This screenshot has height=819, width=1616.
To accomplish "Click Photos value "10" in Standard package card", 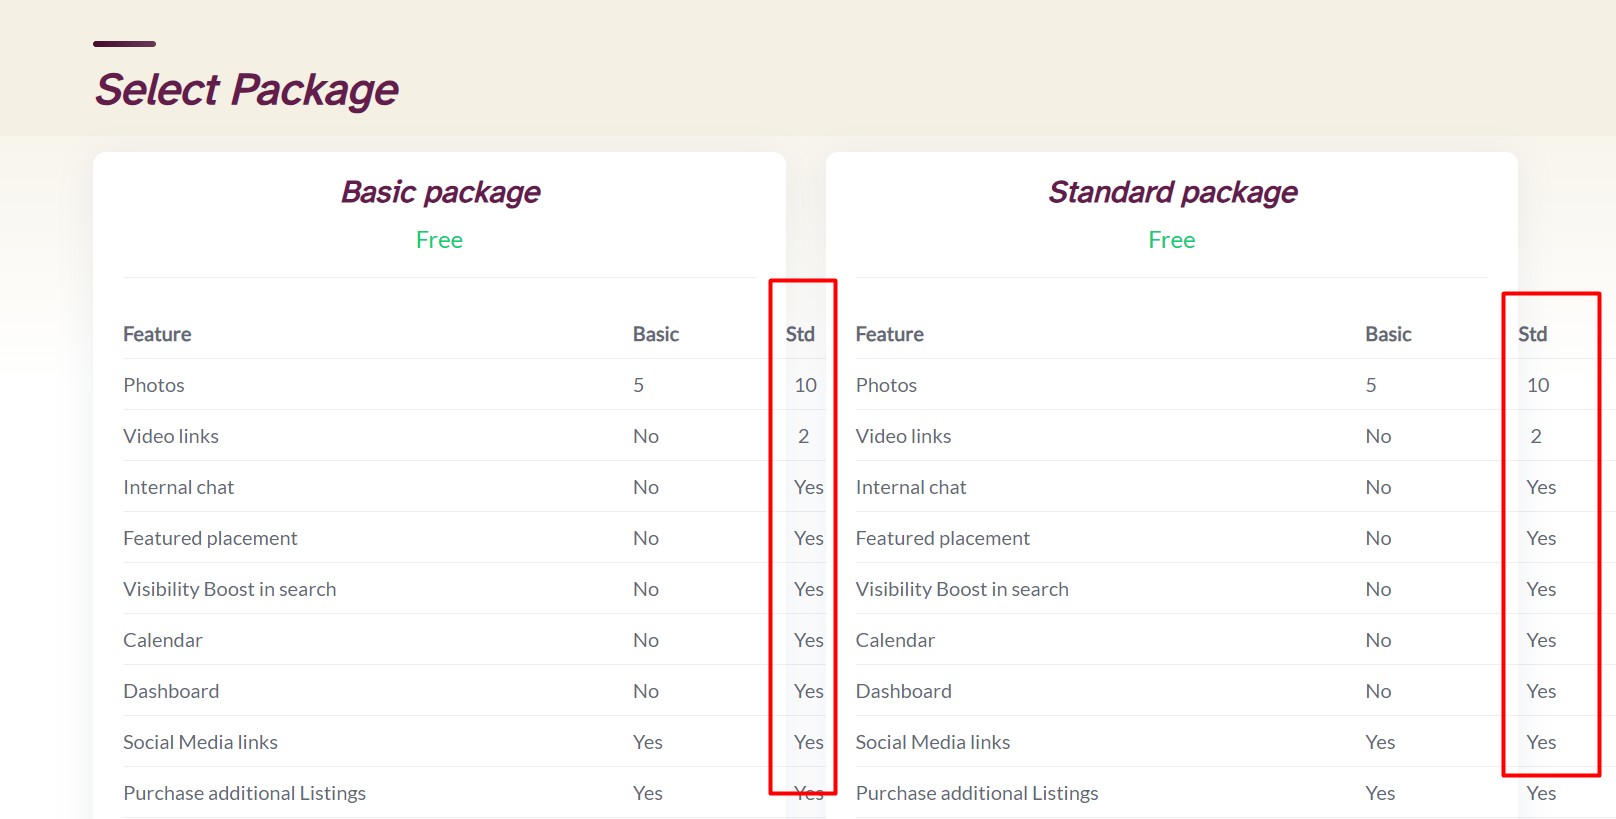I will coord(1538,385).
